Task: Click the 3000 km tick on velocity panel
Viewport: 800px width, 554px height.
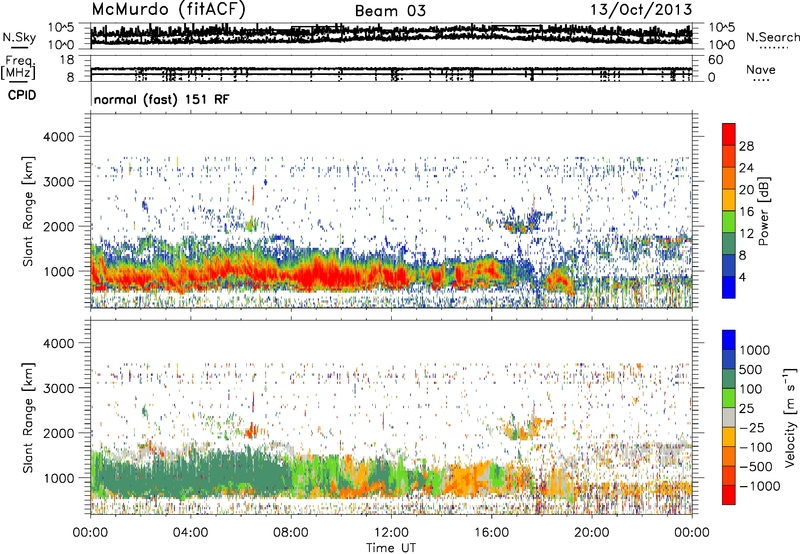Action: (x=58, y=388)
